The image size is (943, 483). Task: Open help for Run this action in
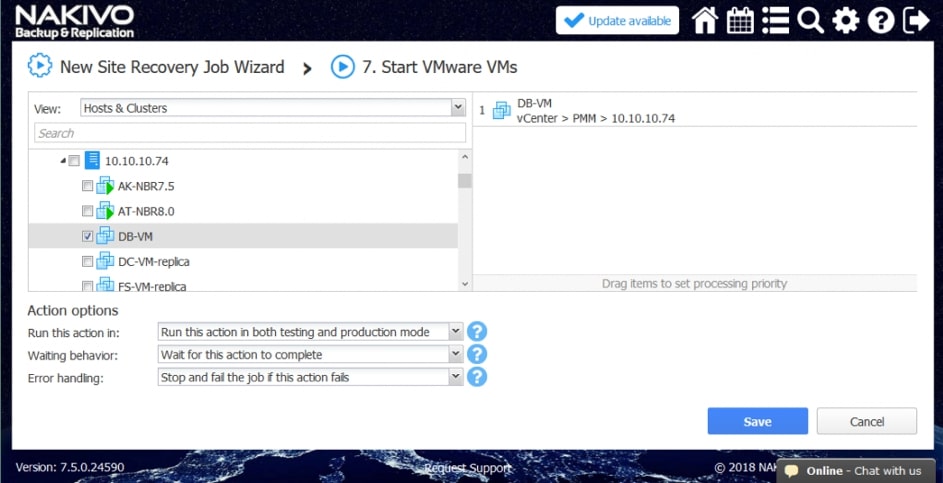coord(476,331)
